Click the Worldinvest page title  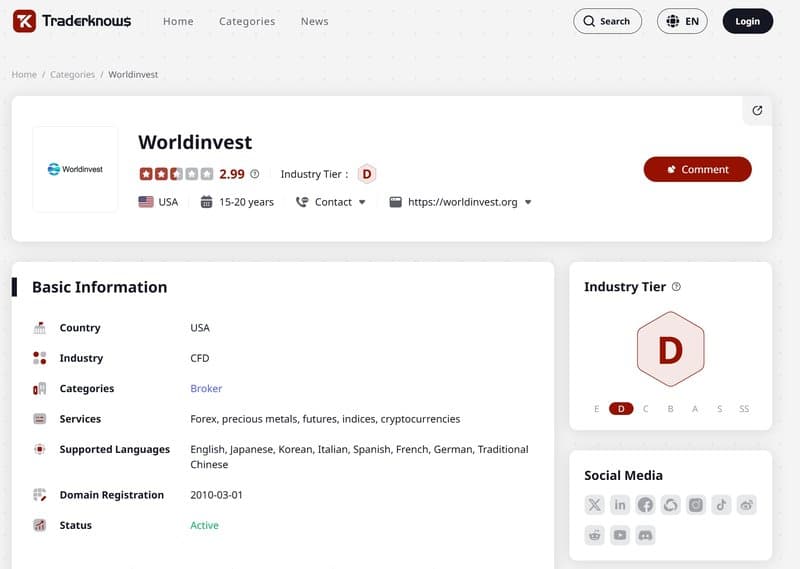[x=195, y=142]
